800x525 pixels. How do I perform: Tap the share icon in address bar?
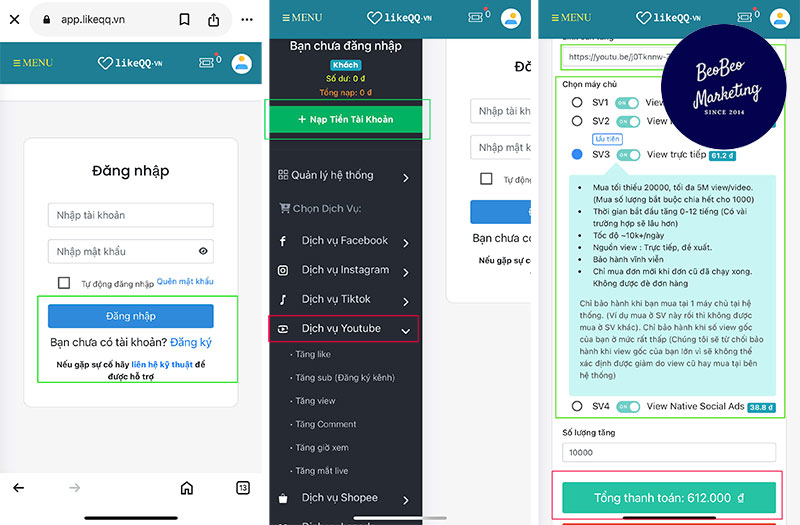point(213,19)
